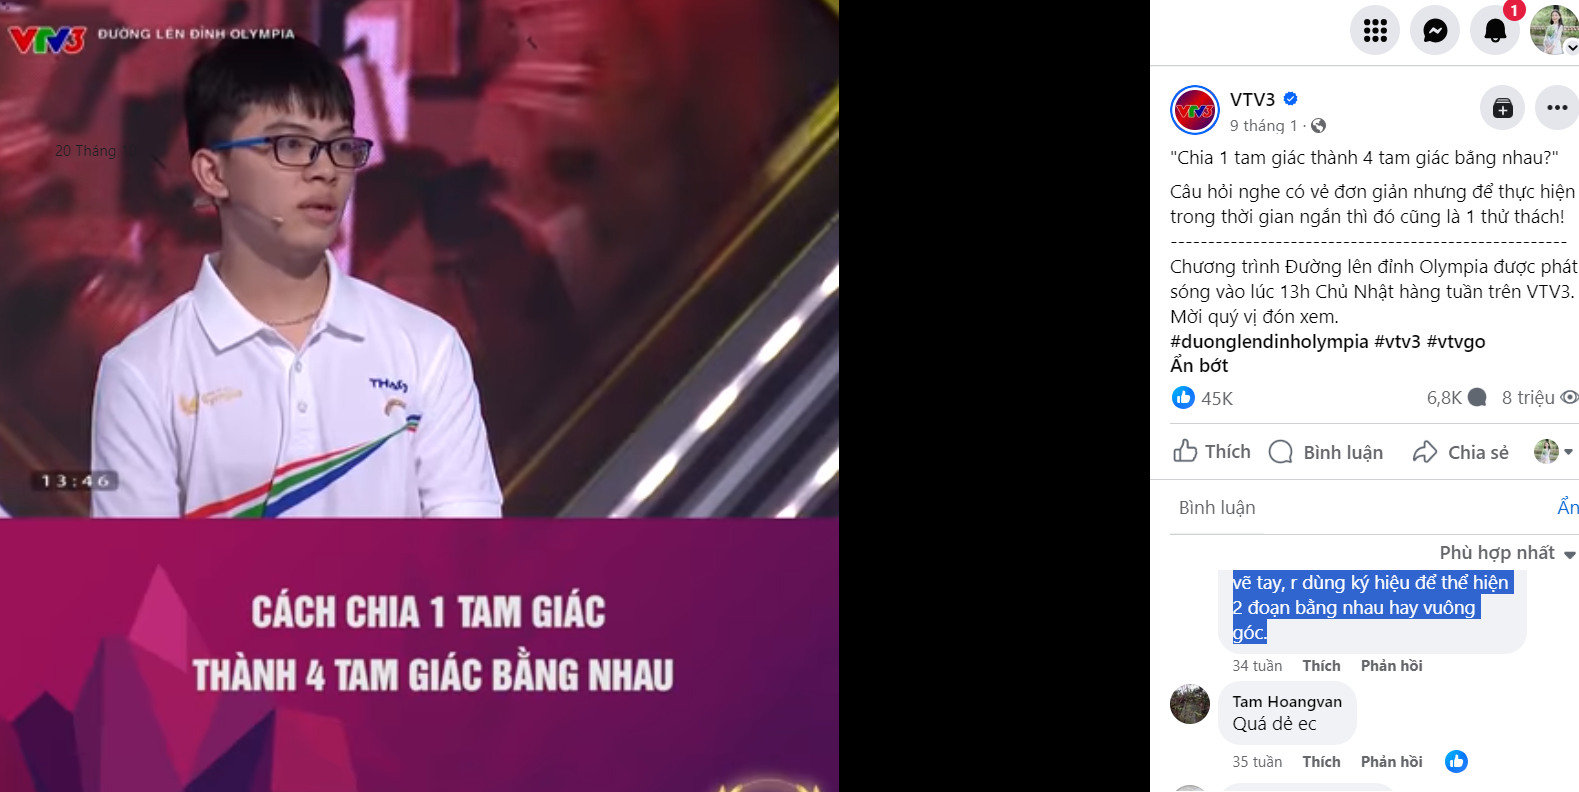
Task: Click Phản hồi under Tam Hoangvan's comment
Action: (x=1391, y=762)
